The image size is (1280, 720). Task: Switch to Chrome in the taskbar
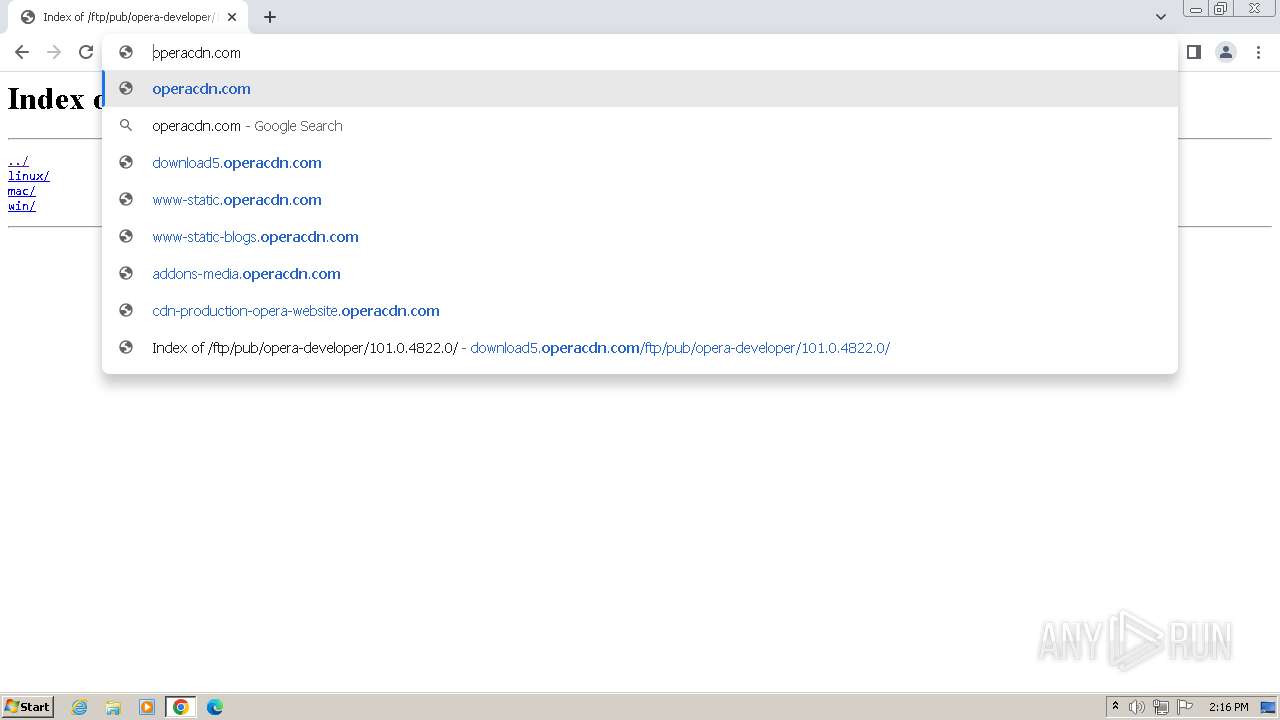[x=181, y=707]
